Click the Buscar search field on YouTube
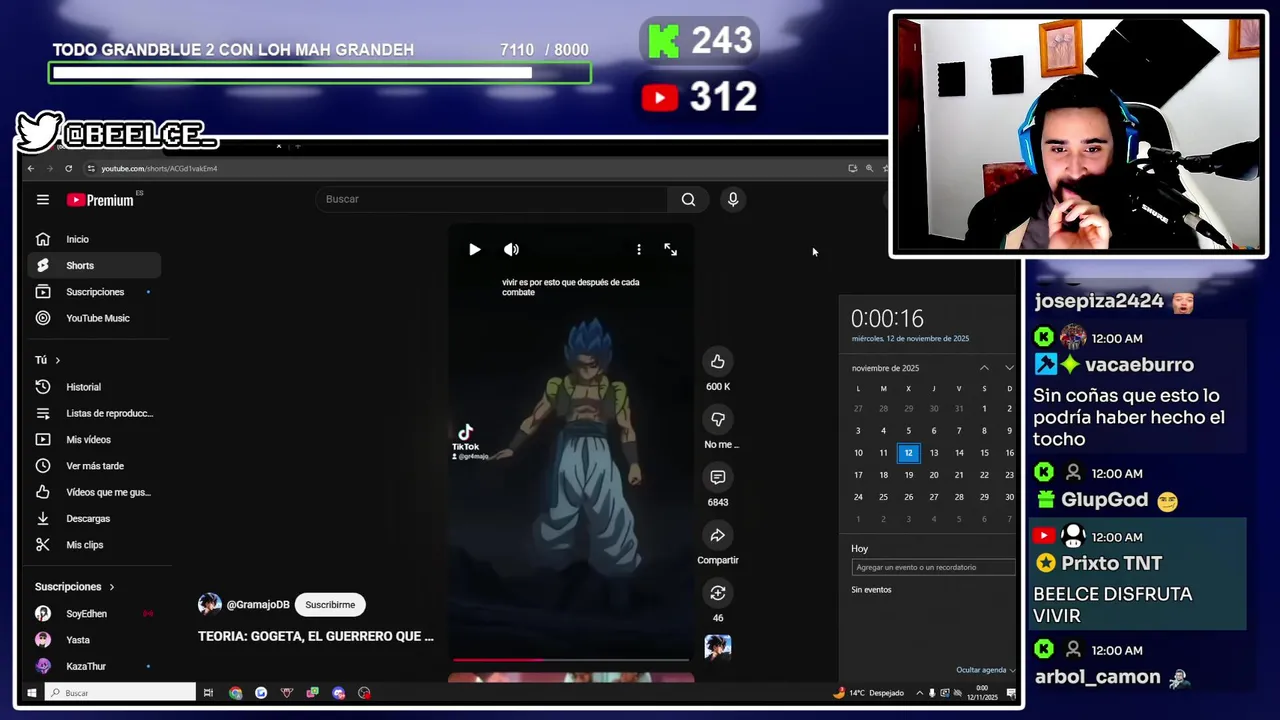This screenshot has height=720, width=1280. point(491,199)
